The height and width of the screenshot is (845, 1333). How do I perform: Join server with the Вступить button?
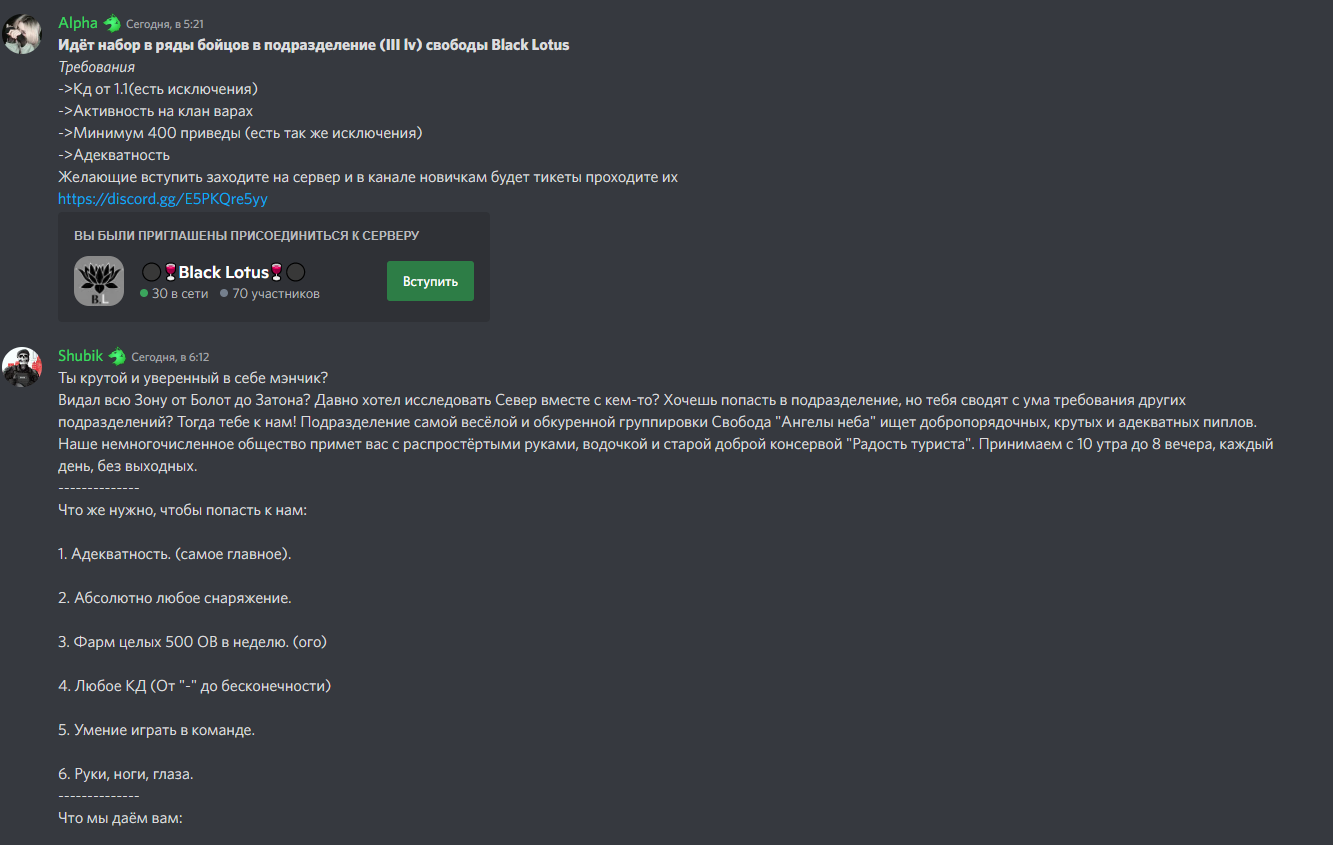pyautogui.click(x=430, y=281)
